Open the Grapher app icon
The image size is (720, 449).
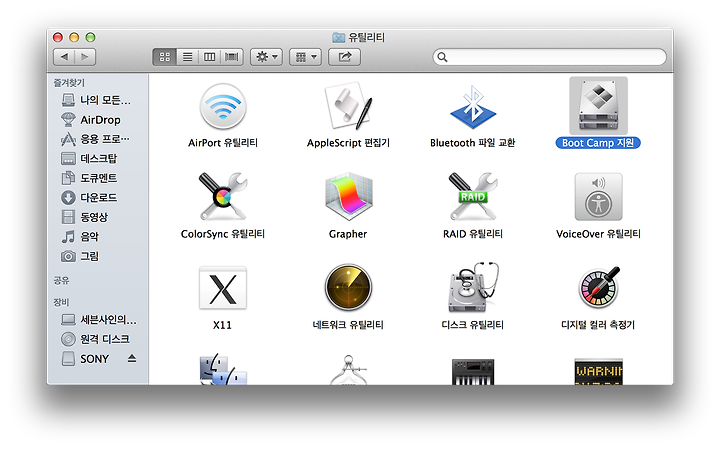coord(349,197)
